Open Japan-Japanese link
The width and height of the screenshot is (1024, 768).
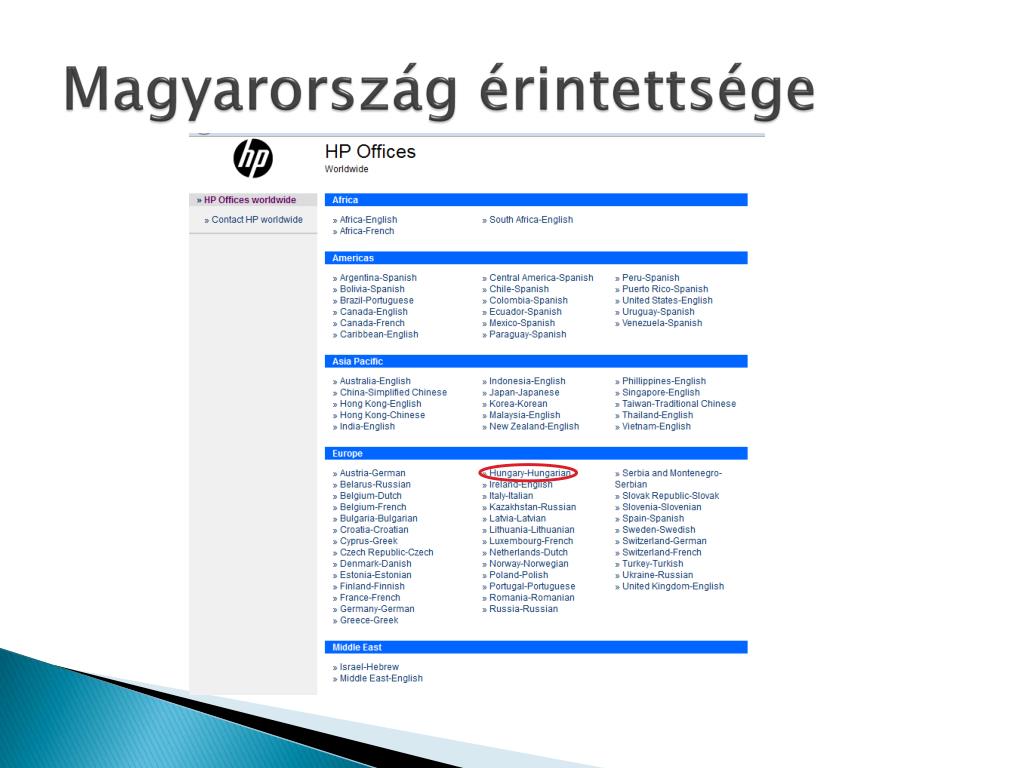(x=524, y=392)
